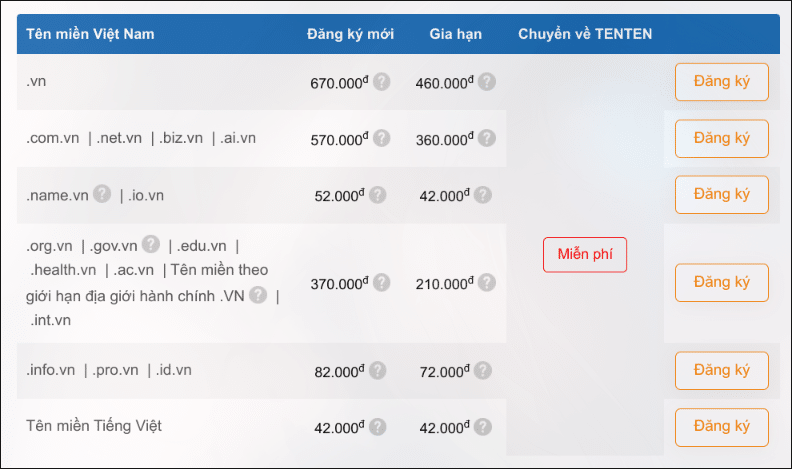Click Đăng ký in the .name.vn row
This screenshot has height=469, width=792.
click(722, 194)
